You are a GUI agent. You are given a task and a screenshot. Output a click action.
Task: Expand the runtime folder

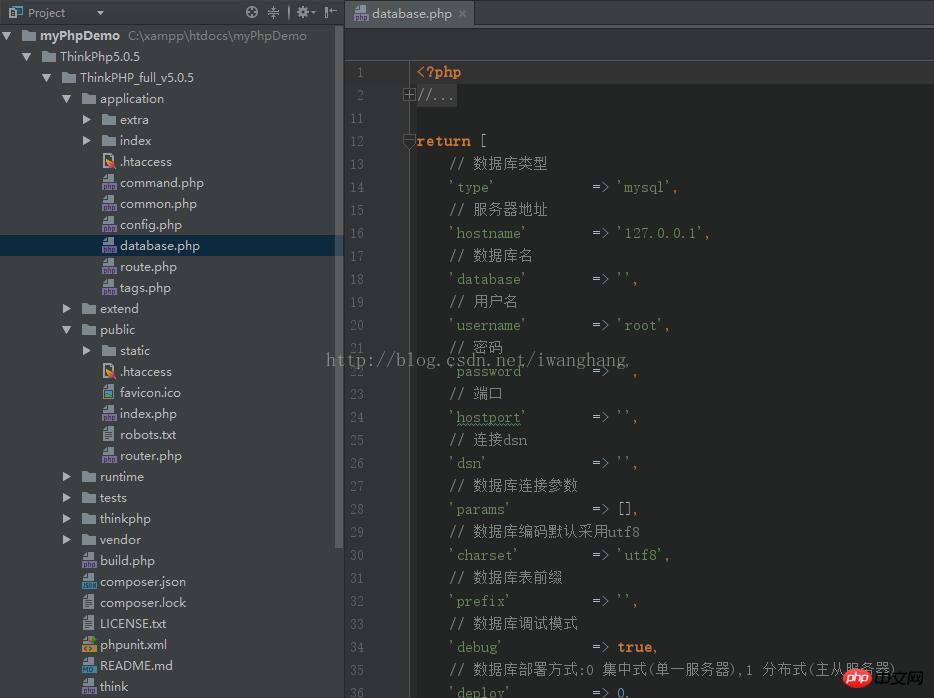tap(67, 476)
